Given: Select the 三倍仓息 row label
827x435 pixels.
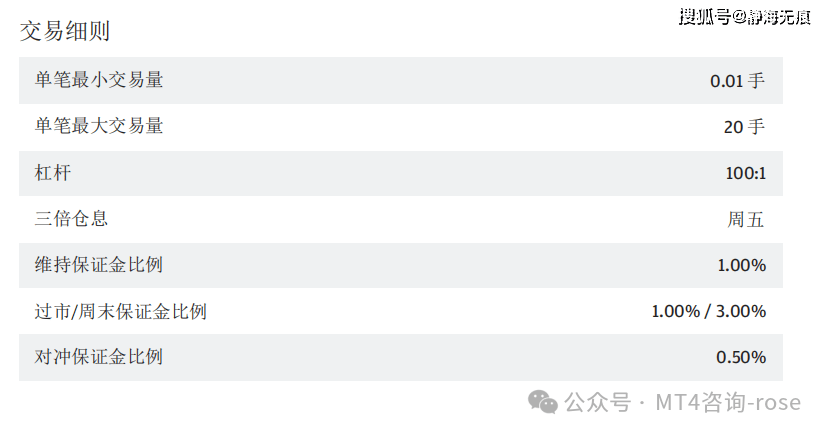Looking at the screenshot, I should pos(71,218).
